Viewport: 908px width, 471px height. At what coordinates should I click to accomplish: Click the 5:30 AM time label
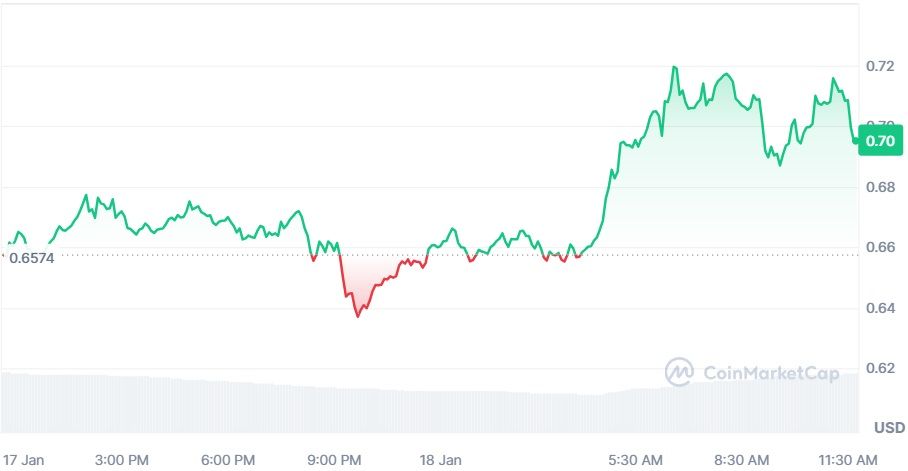pos(635,460)
